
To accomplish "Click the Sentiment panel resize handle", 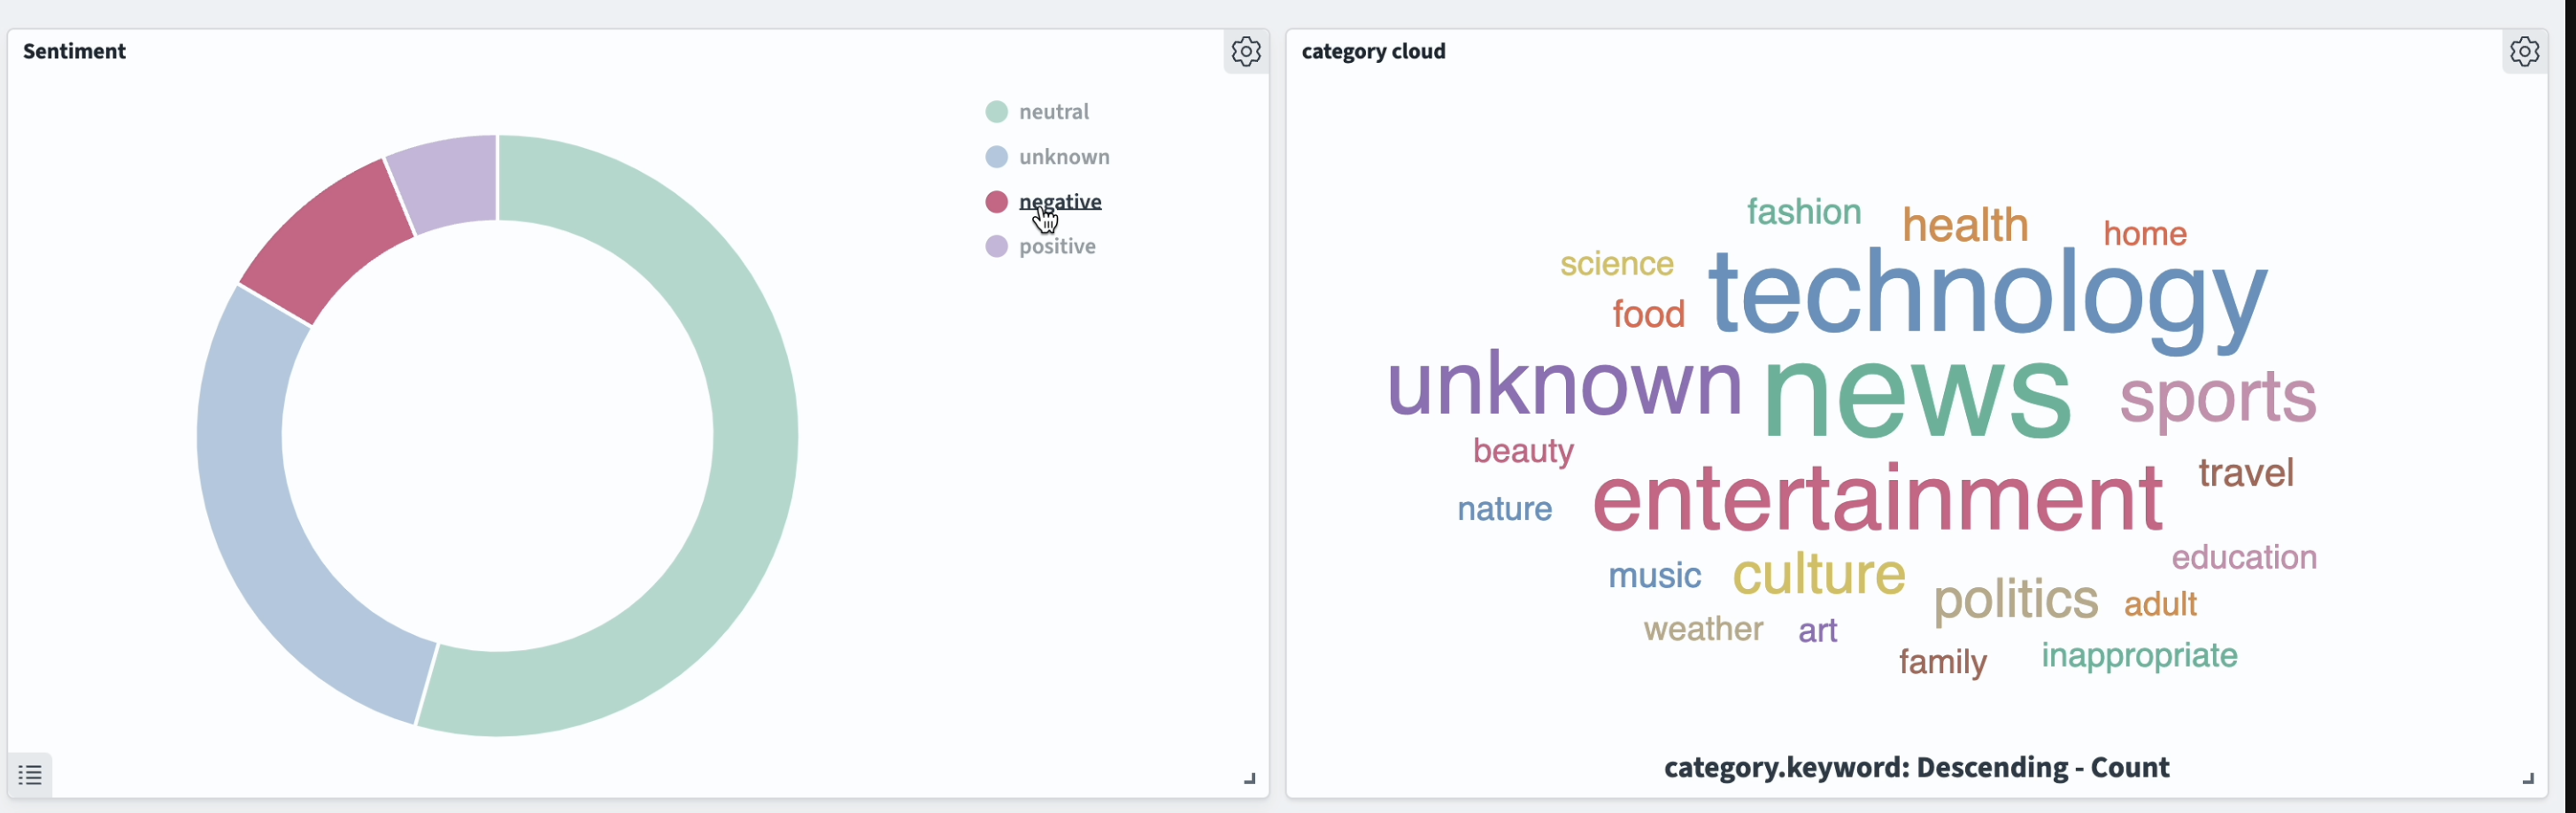I will pos(1249,779).
